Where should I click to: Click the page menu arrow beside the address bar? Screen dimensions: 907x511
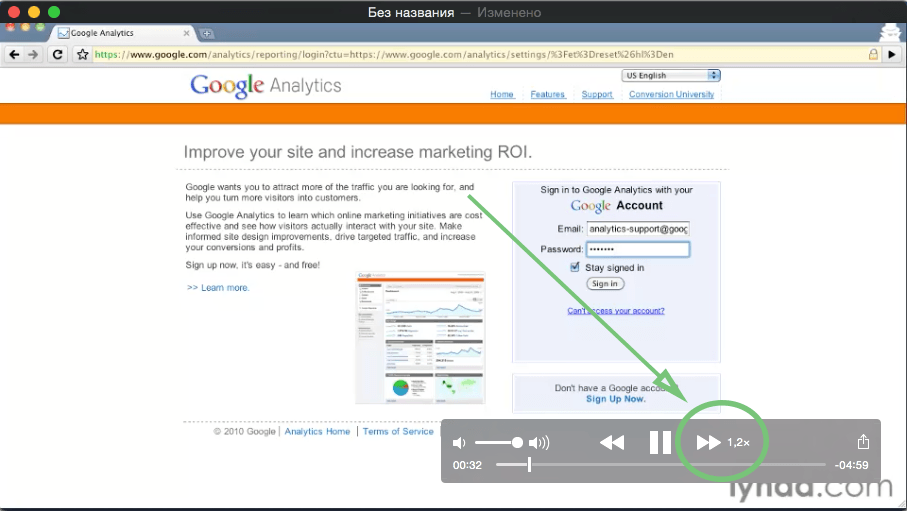892,54
